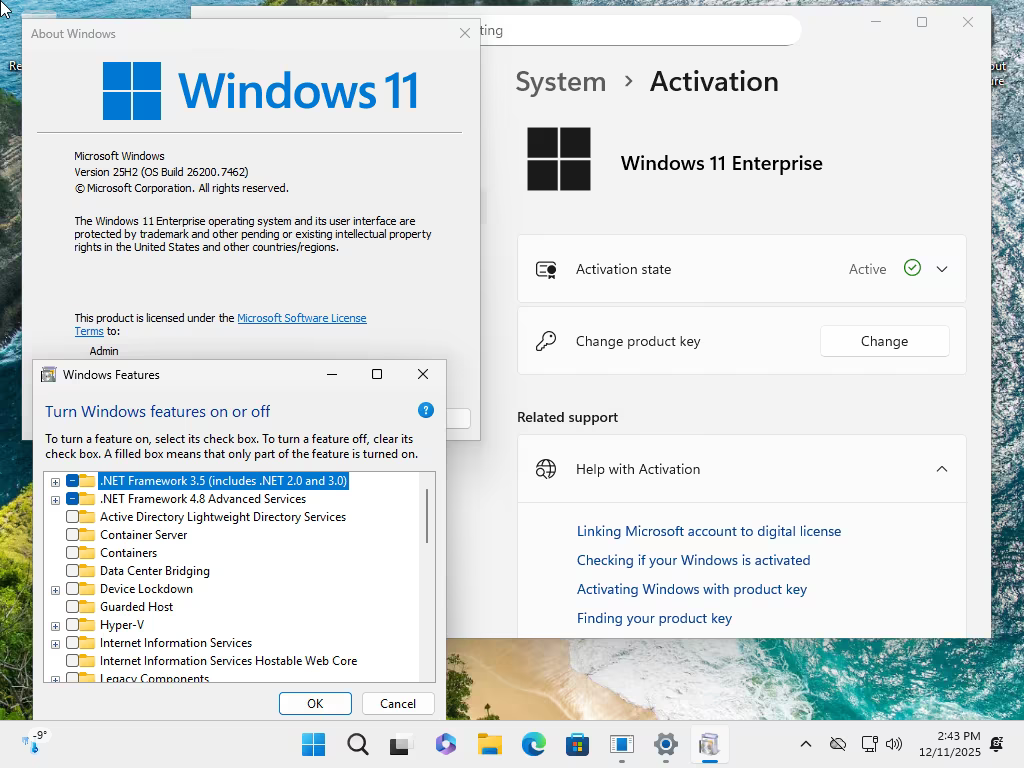Viewport: 1024px width, 768px height.
Task: Select Internet Information Services Hostable Web Core
Action: click(x=228, y=661)
